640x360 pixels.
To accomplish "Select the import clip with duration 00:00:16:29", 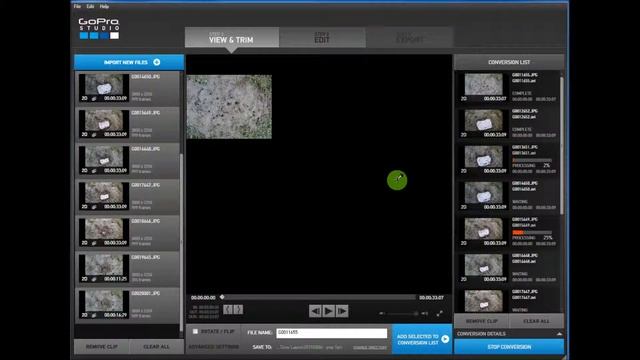I will (x=127, y=305).
